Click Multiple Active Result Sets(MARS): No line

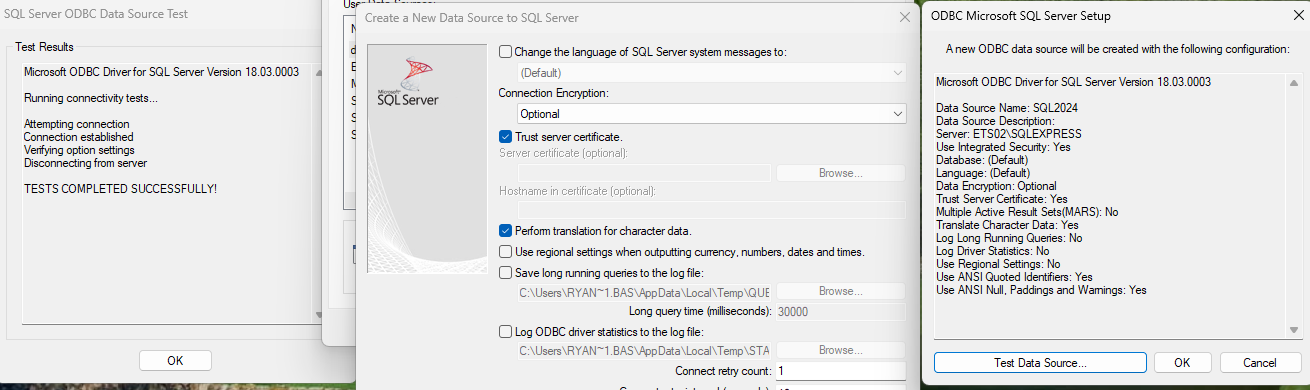[1027, 212]
